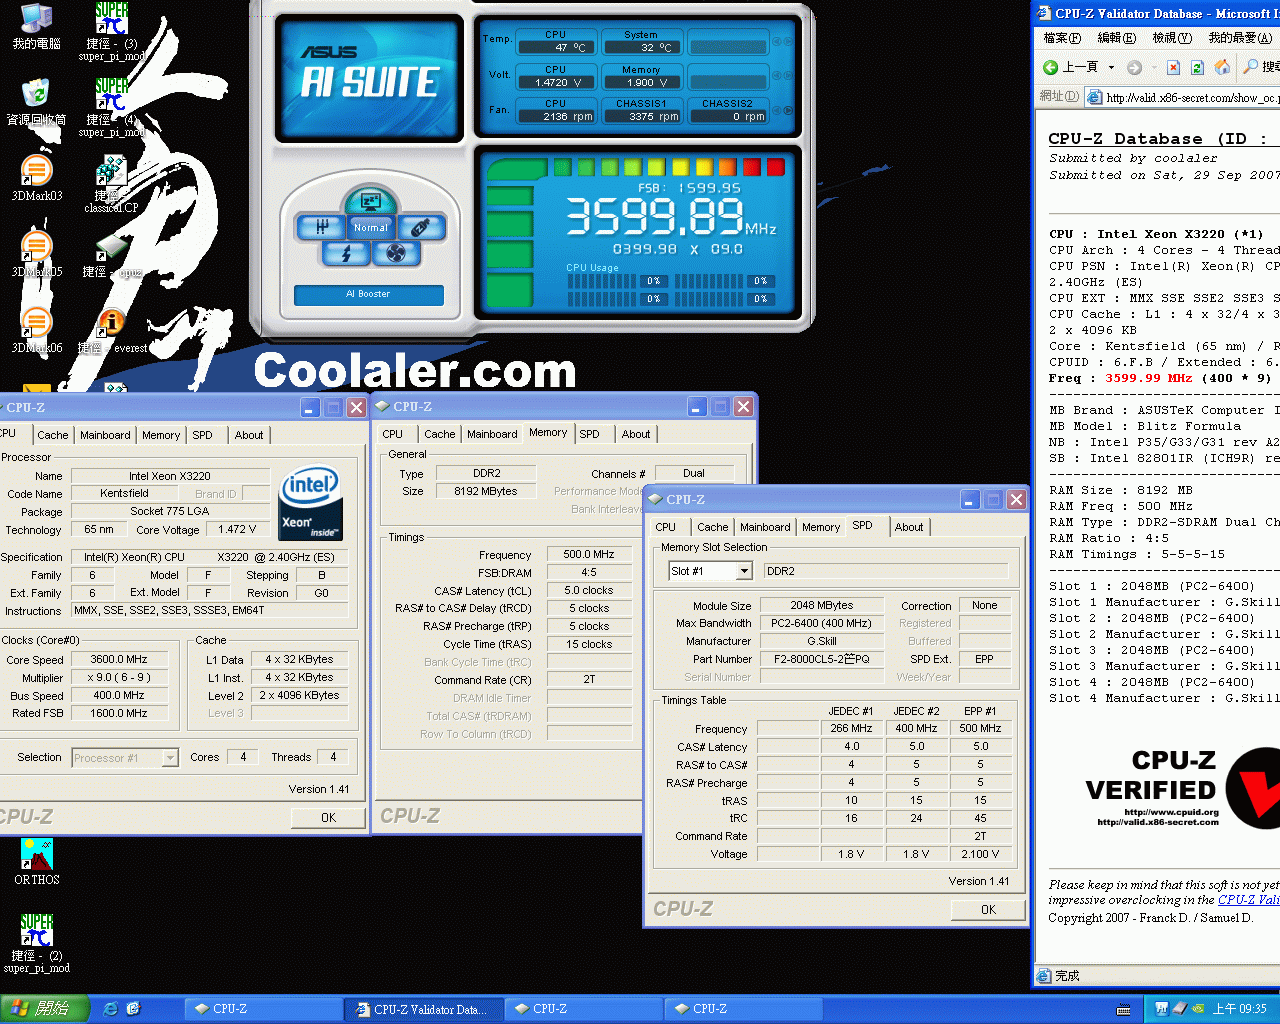
Task: Click OK in the front CPU-Z SPD window
Action: tap(988, 909)
